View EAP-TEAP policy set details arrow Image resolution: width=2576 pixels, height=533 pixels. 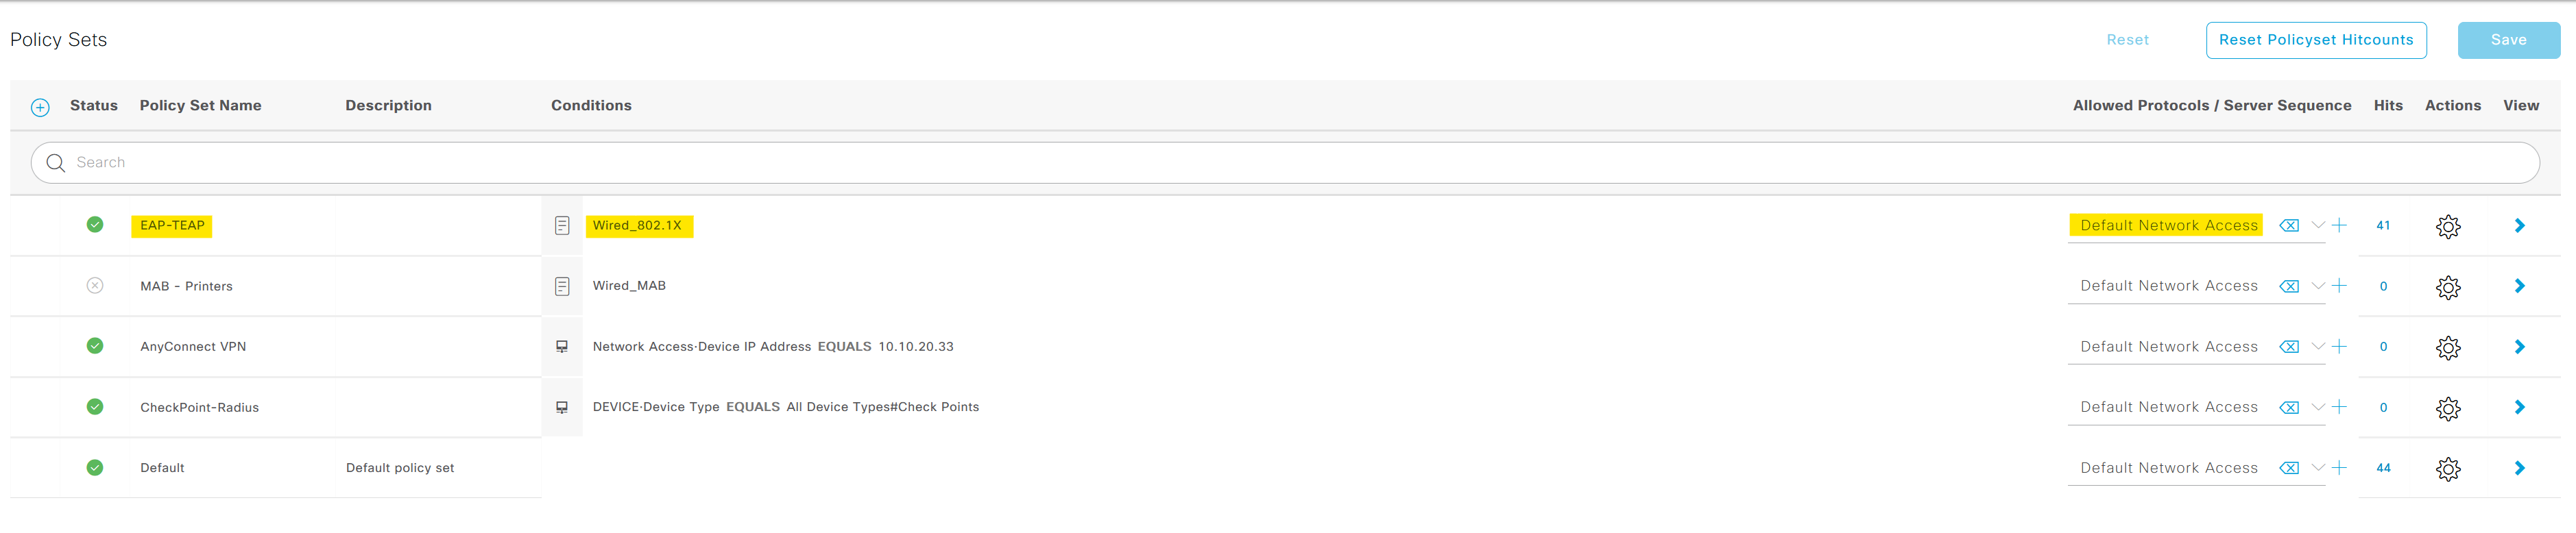tap(2519, 226)
